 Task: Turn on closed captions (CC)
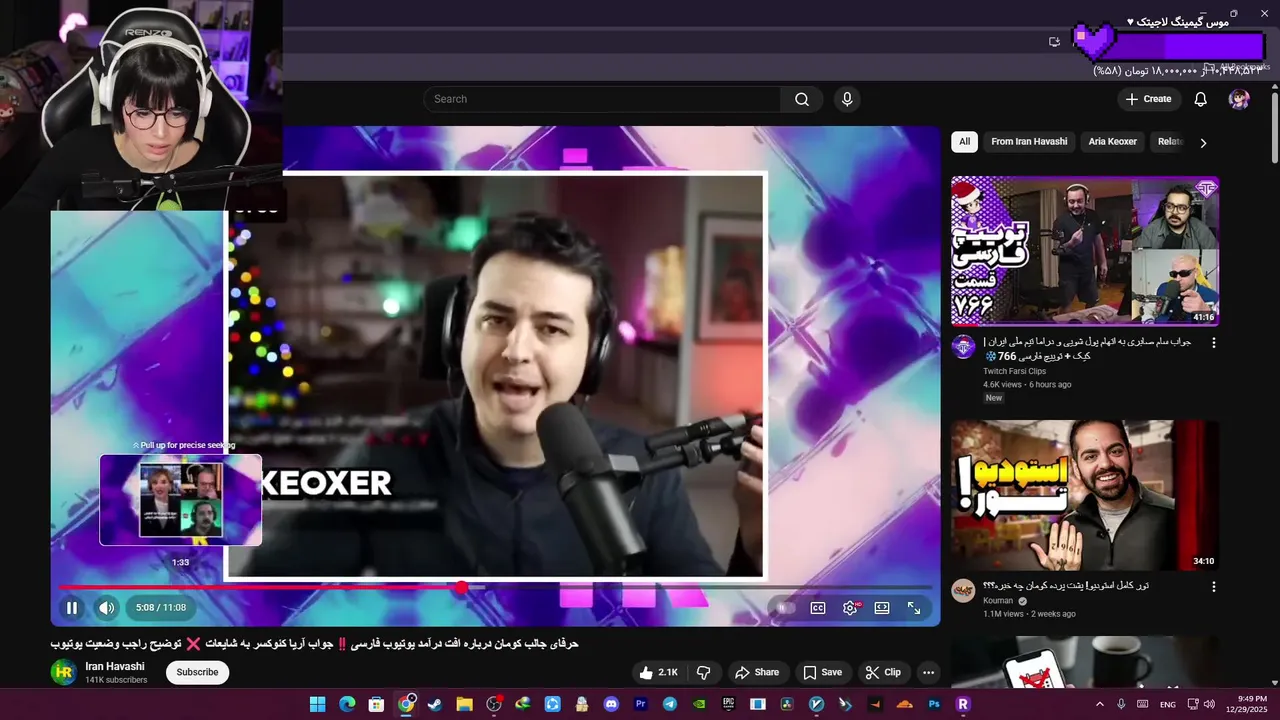coord(818,608)
